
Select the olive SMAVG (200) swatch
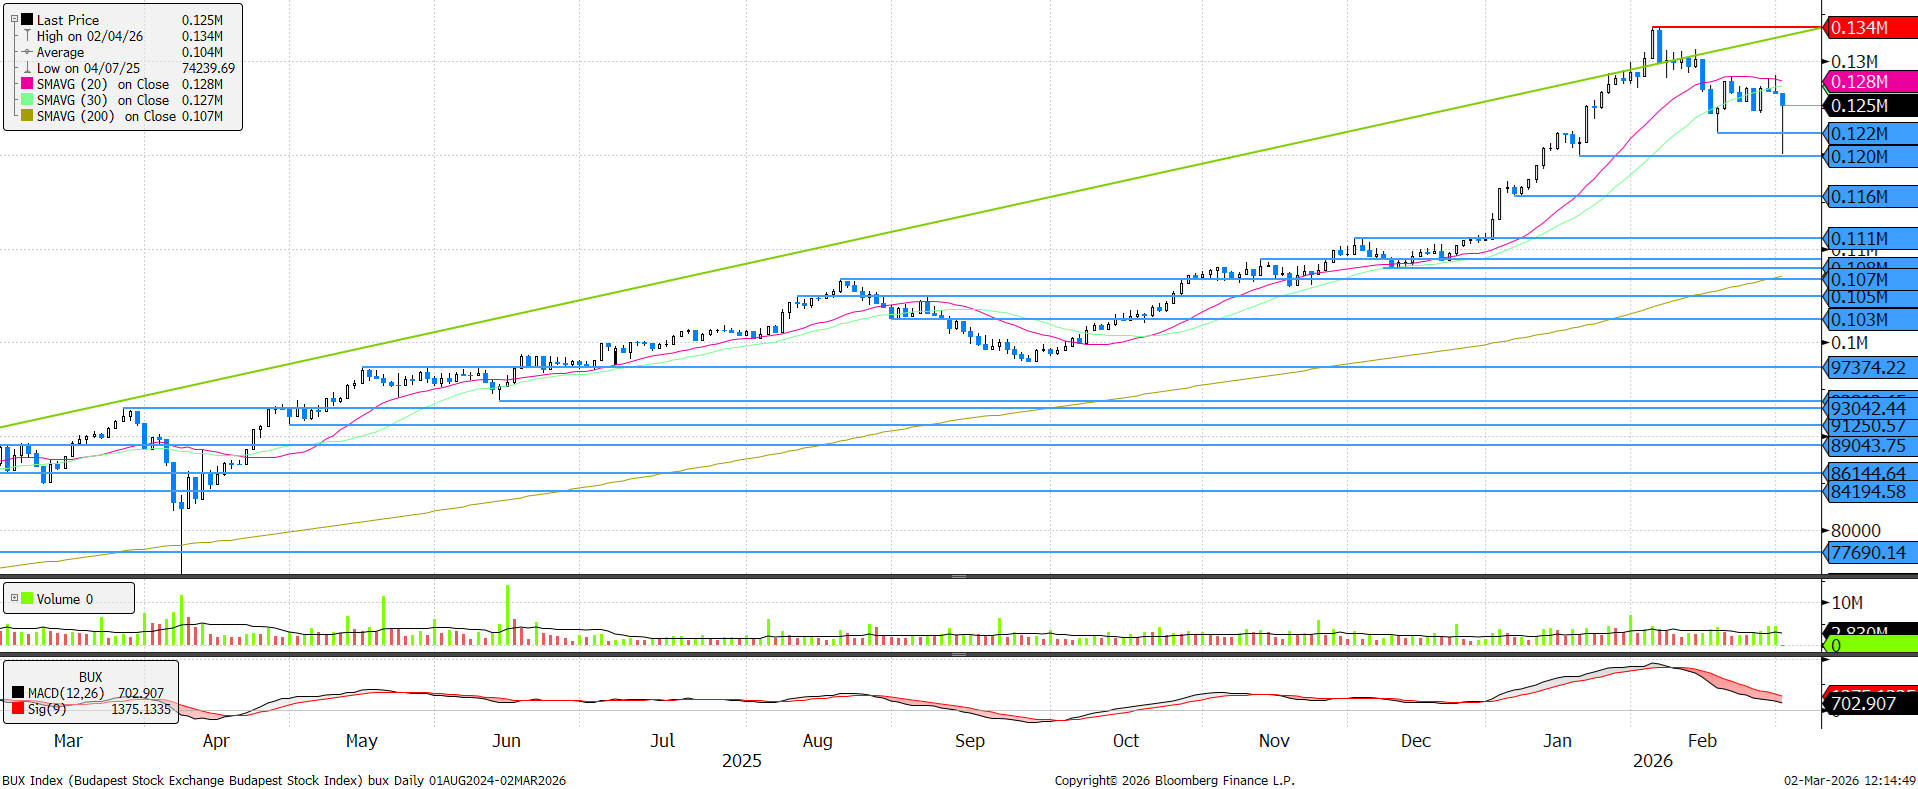(x=27, y=116)
